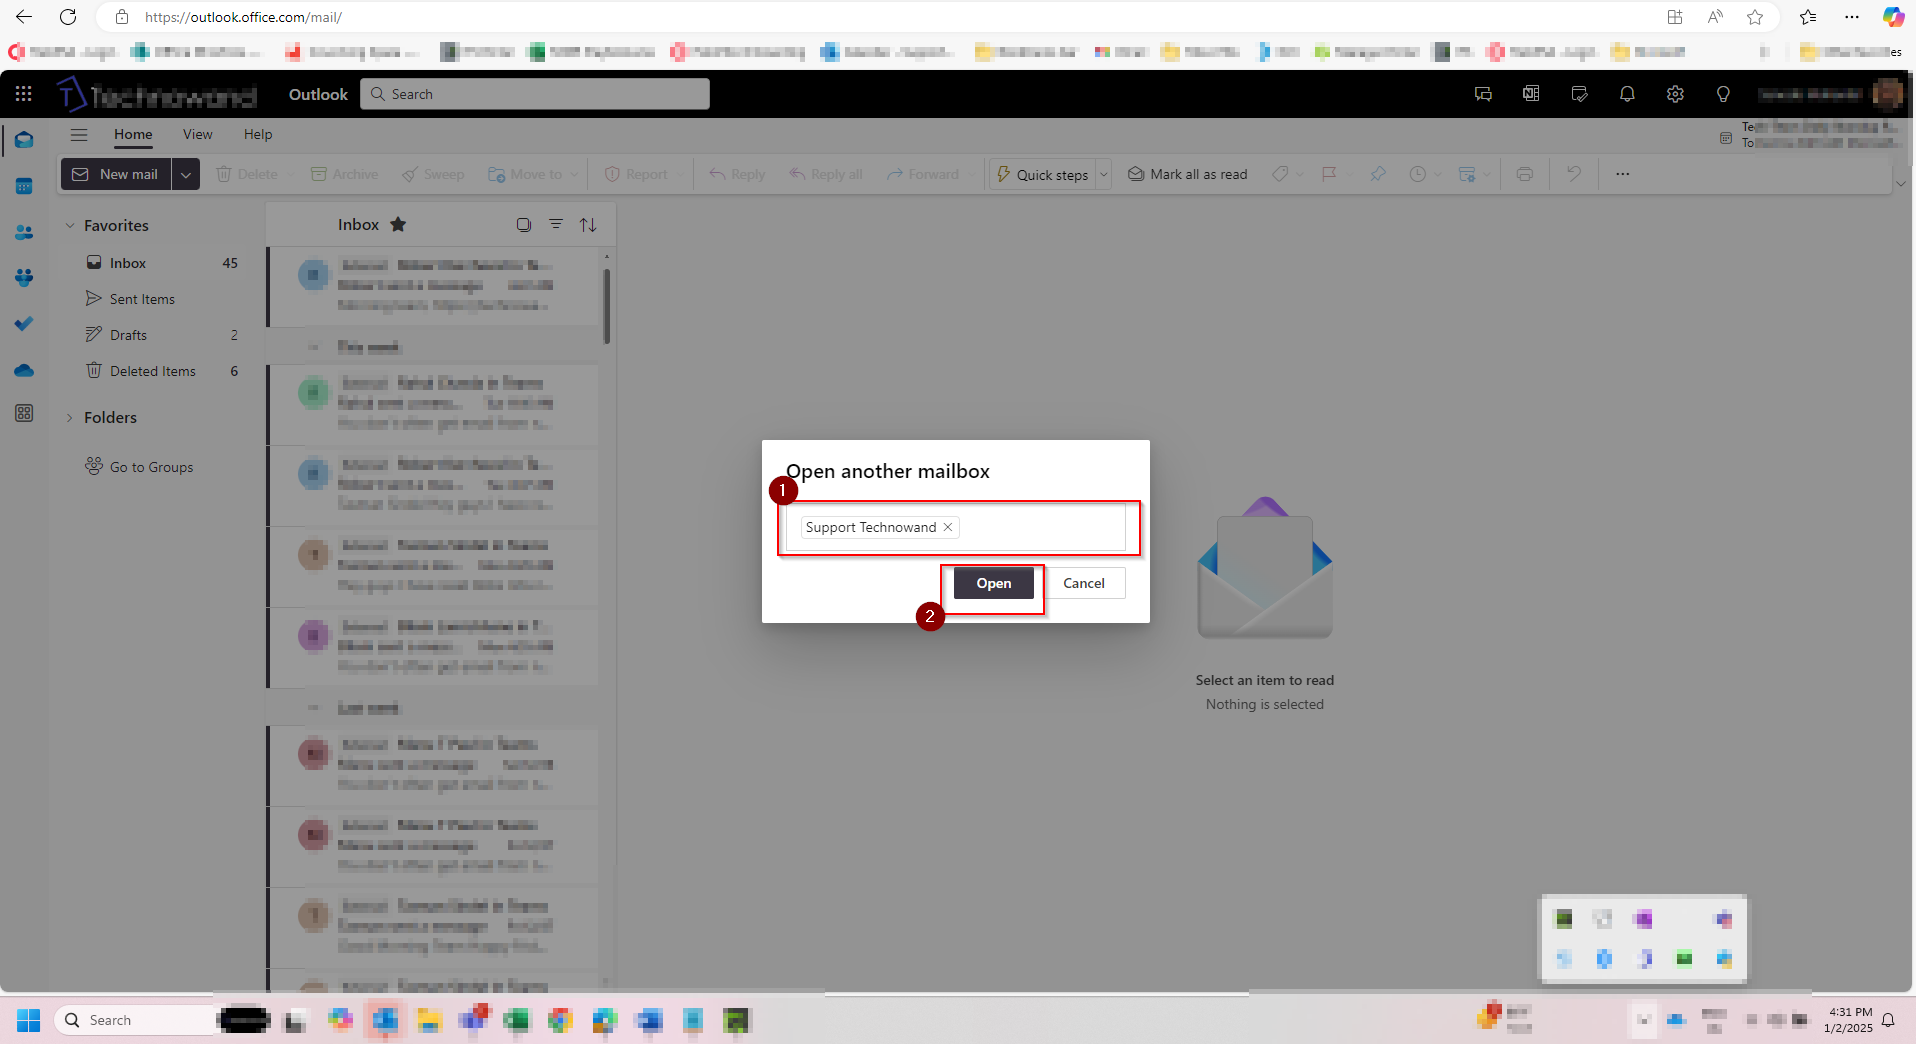1916x1044 pixels.
Task: Switch to the Home tab
Action: click(x=133, y=134)
